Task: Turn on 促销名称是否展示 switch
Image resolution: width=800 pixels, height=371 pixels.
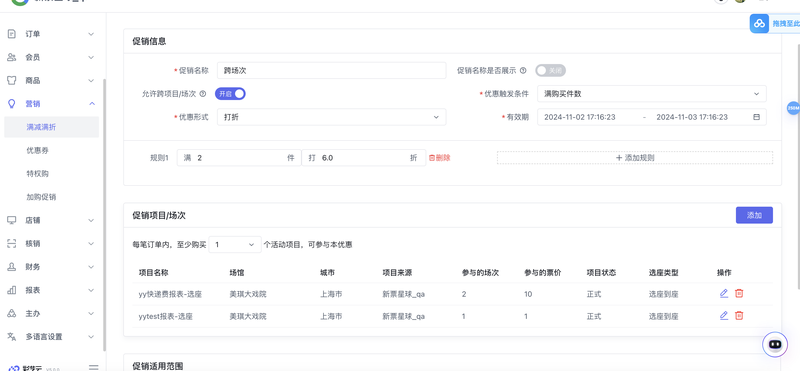Action: pos(551,70)
